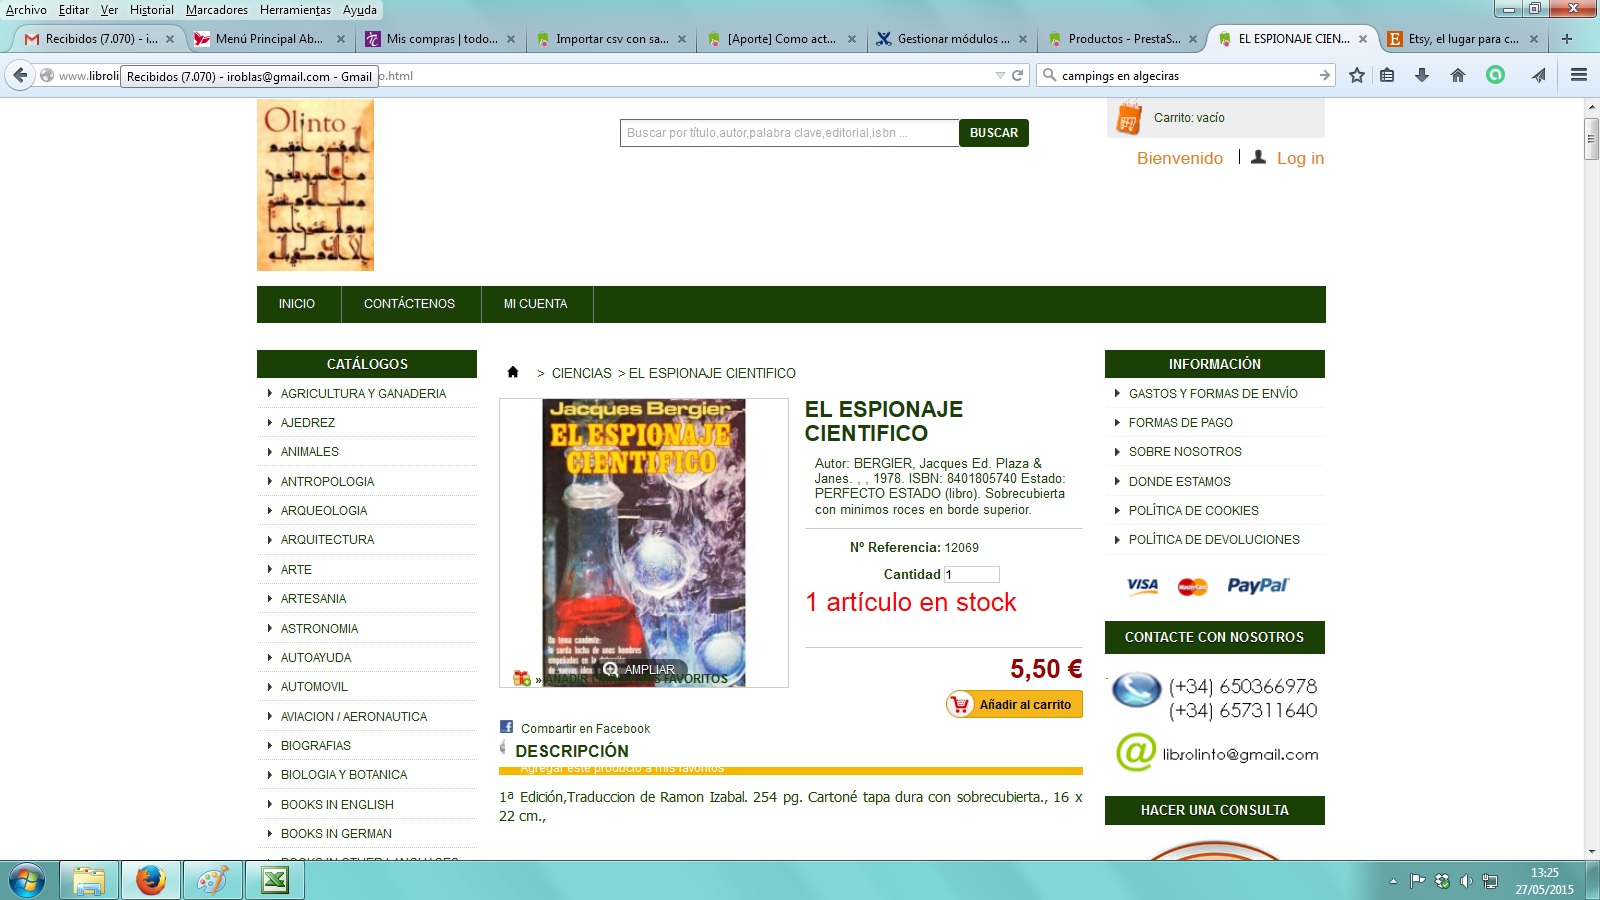Image resolution: width=1600 pixels, height=900 pixels.
Task: Click the Log in link
Action: tap(1300, 158)
